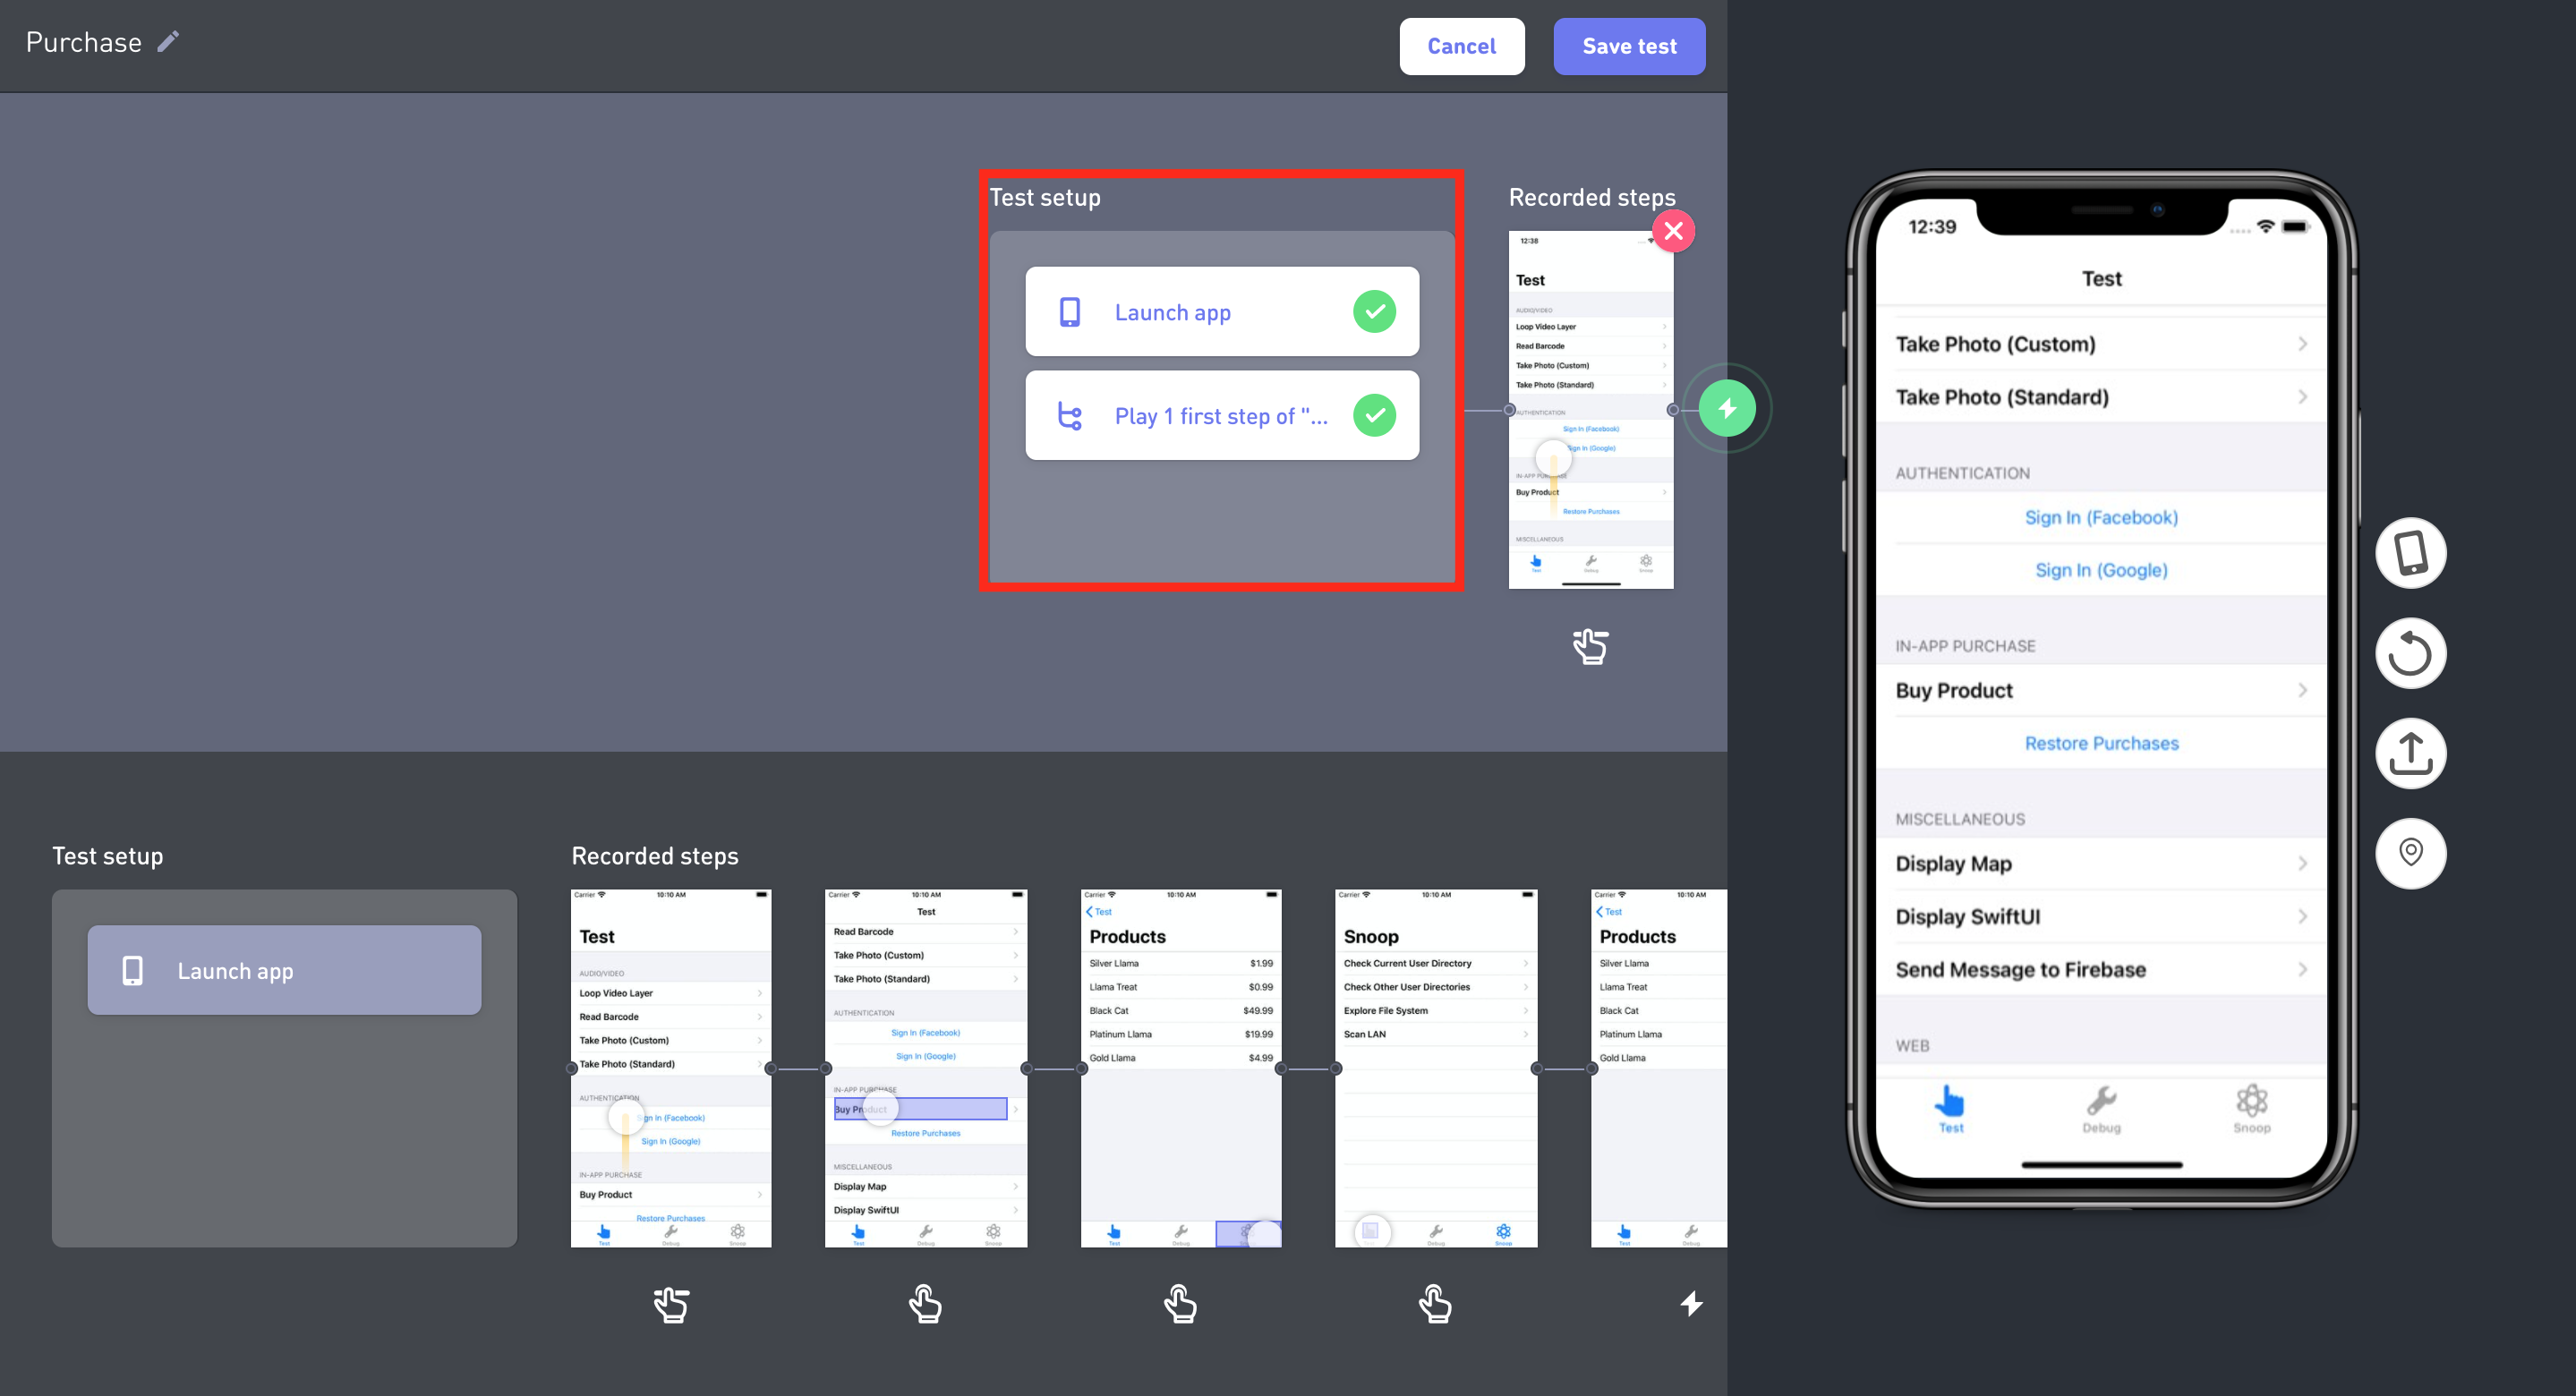2576x1396 pixels.
Task: Click swipe gesture icon under top recorded step
Action: 1590,647
